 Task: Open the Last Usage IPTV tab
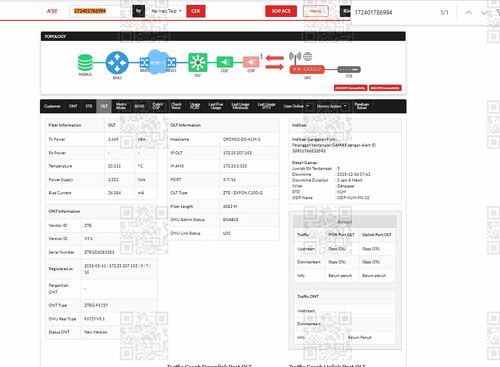click(266, 106)
